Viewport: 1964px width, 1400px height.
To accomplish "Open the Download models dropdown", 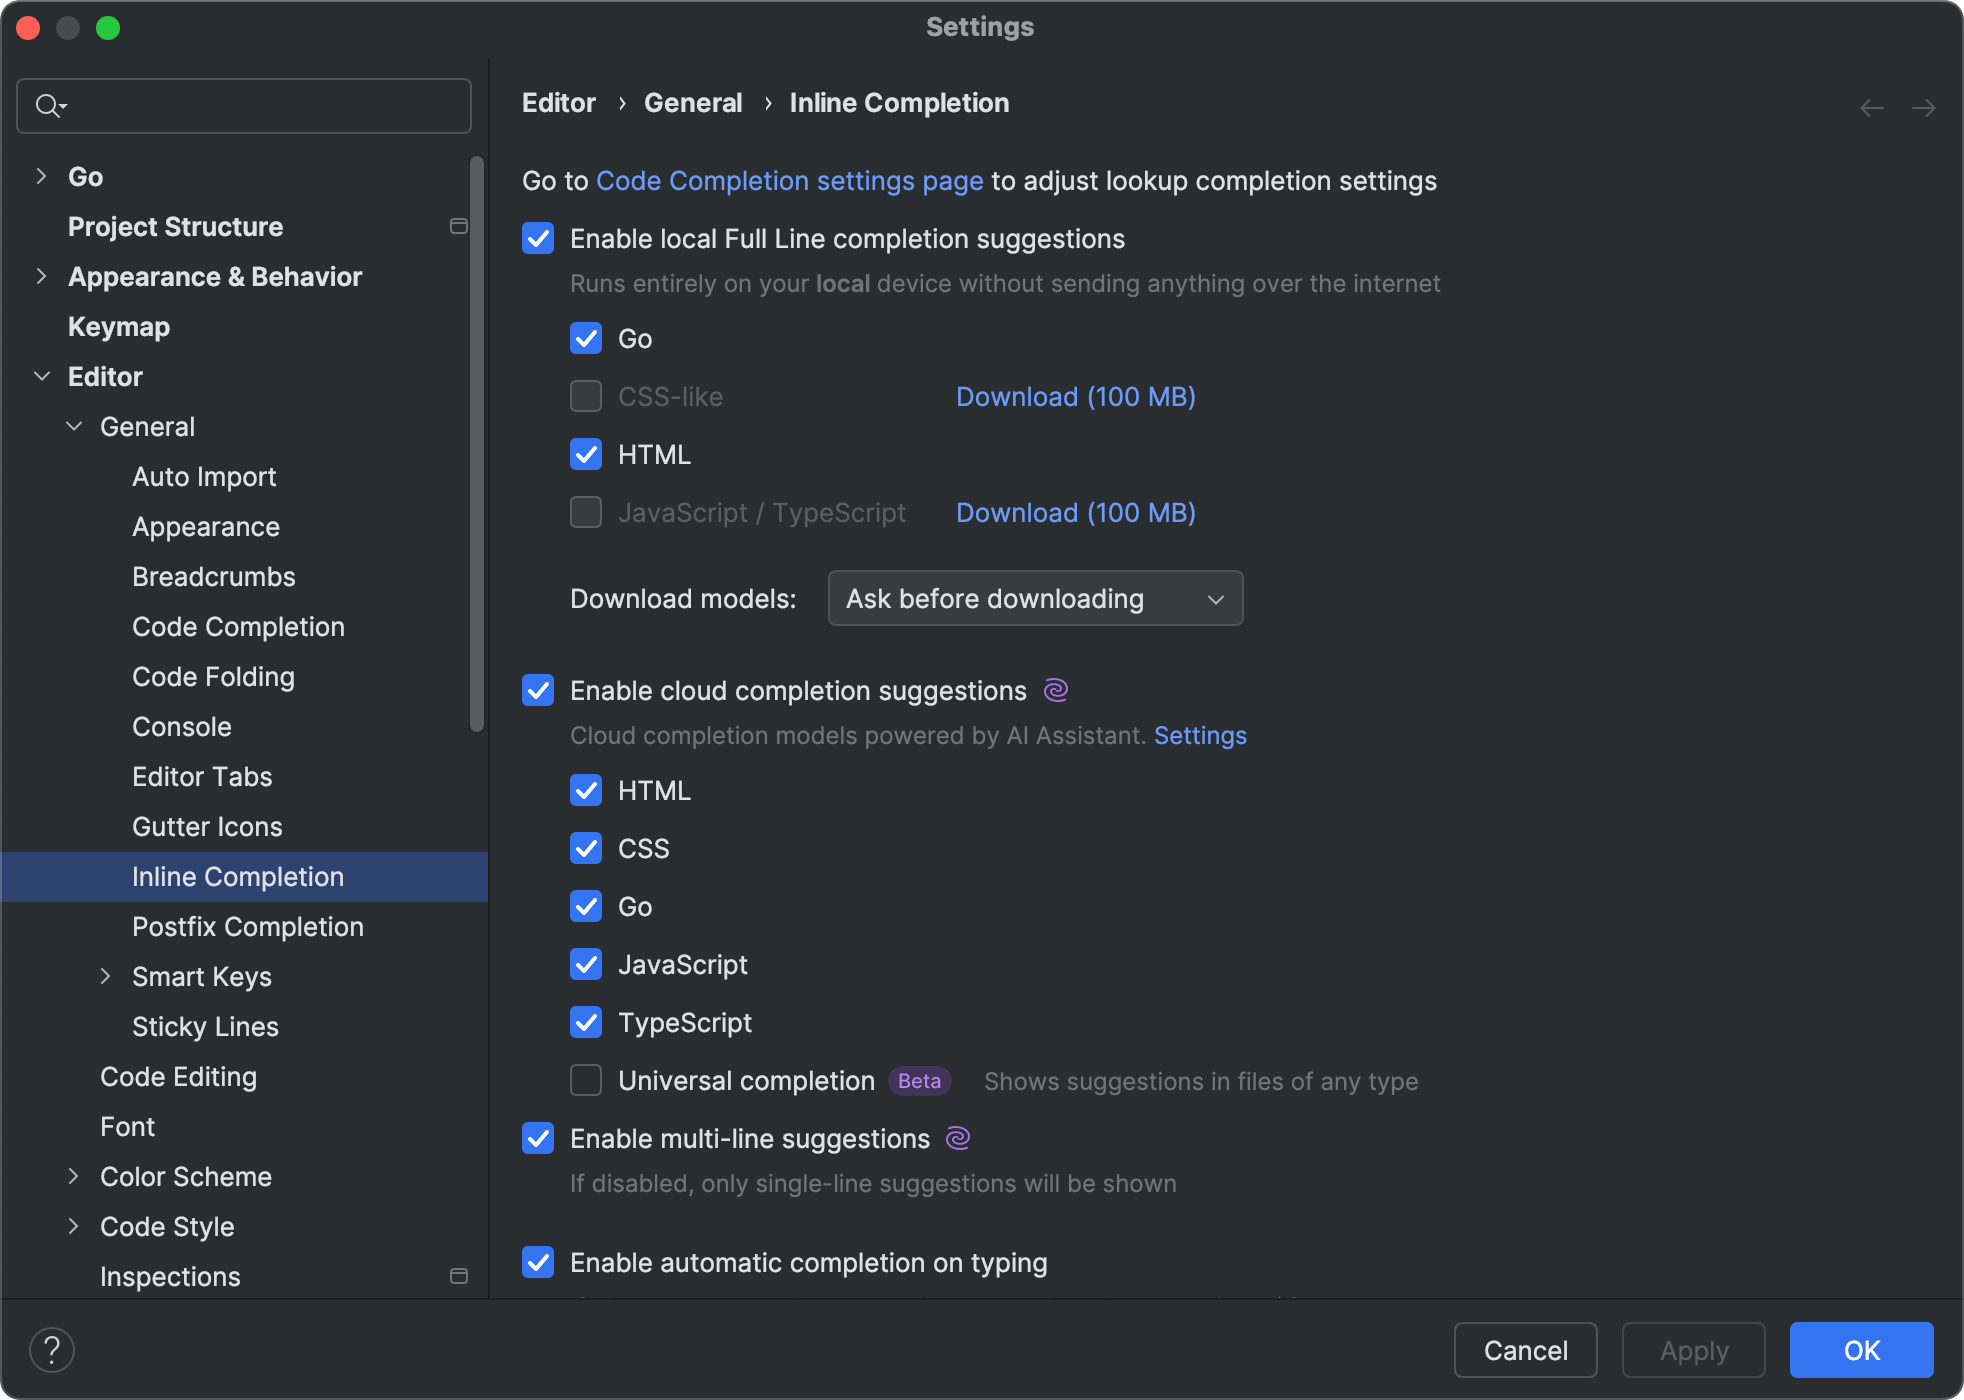I will 1034,598.
